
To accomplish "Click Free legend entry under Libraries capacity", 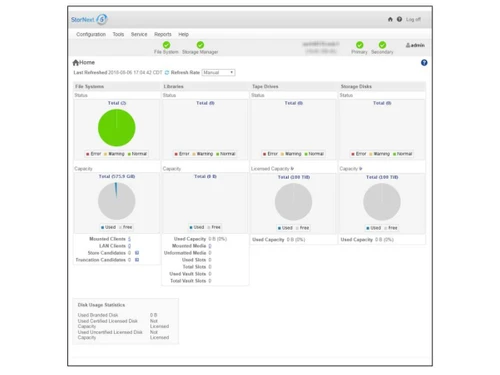I will [214, 227].
